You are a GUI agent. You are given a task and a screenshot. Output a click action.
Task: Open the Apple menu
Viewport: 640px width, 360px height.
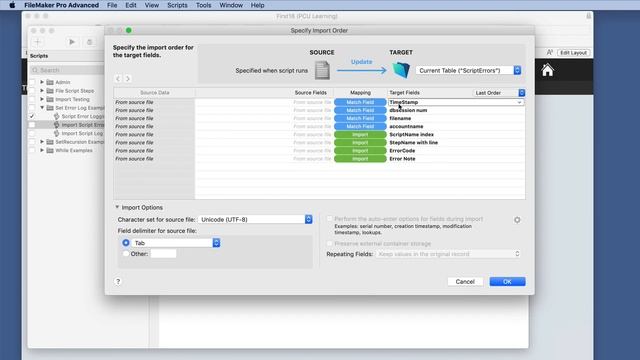[x=12, y=5]
